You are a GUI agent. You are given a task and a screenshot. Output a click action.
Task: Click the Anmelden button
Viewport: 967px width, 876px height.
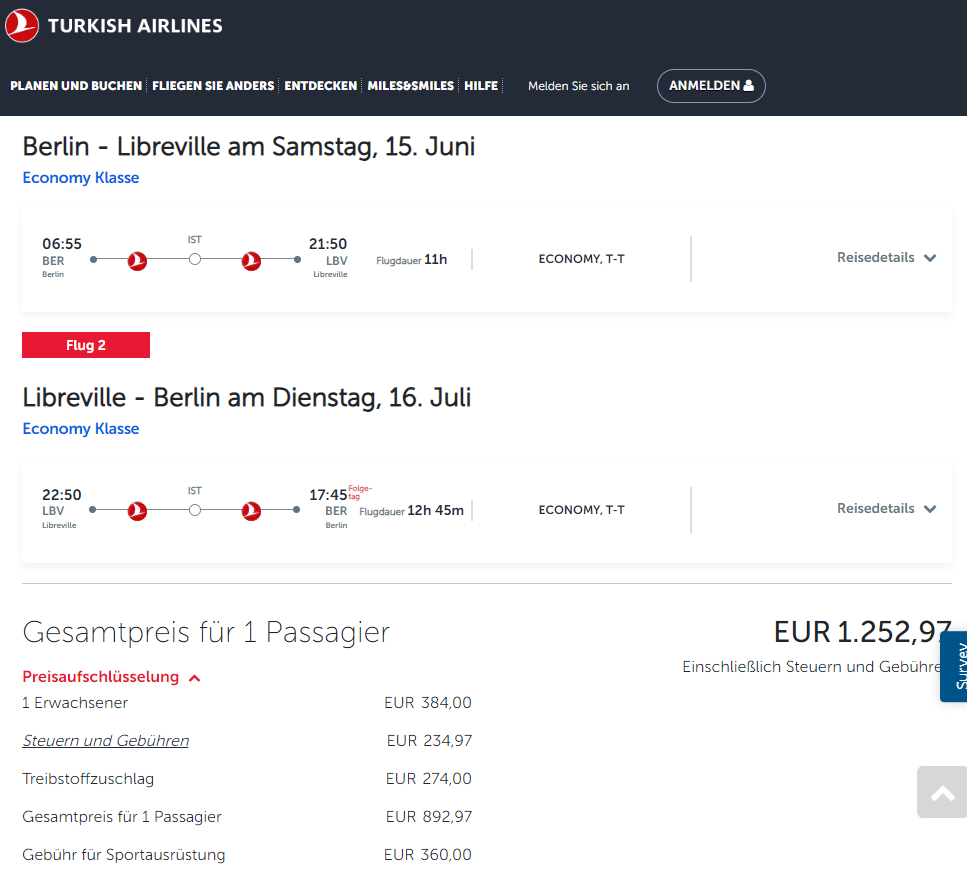710,86
